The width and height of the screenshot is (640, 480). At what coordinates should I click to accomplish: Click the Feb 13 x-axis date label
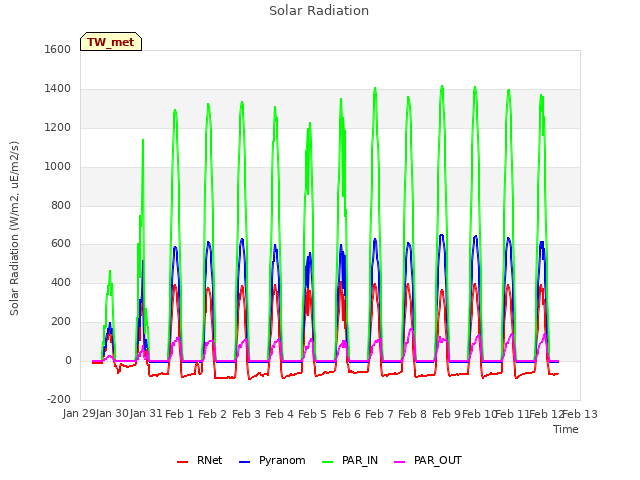point(580,414)
